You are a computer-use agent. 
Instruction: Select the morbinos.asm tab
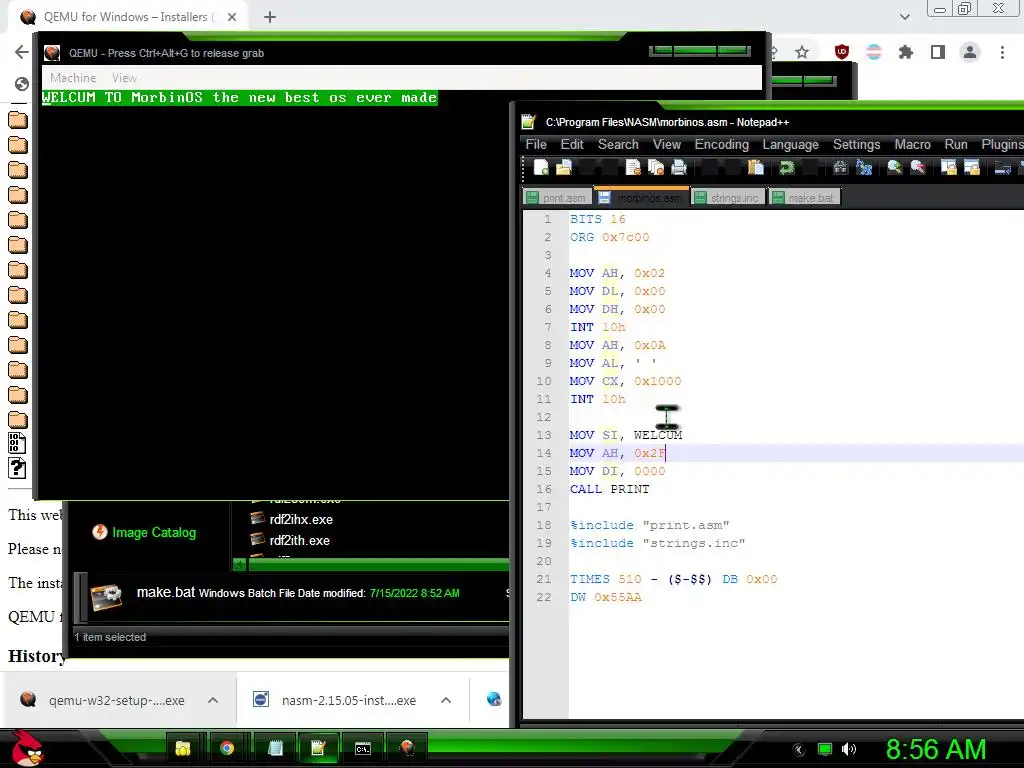pyautogui.click(x=641, y=197)
